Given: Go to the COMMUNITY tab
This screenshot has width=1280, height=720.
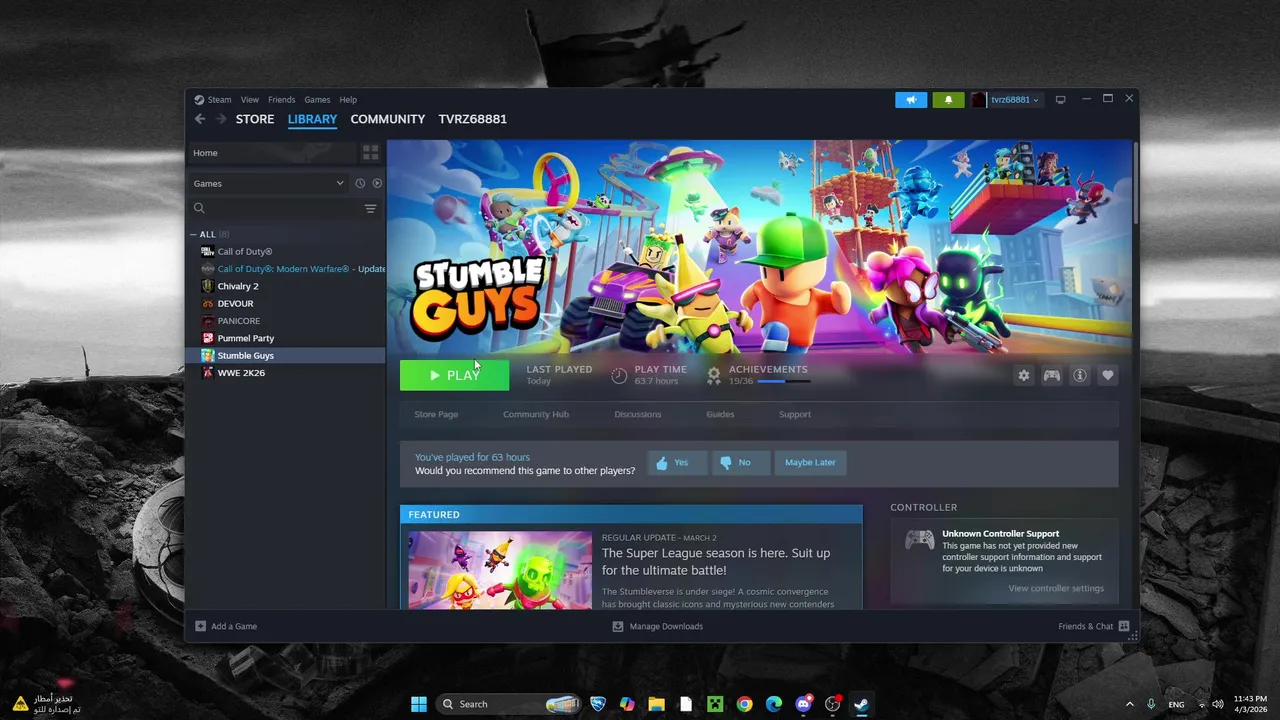Looking at the screenshot, I should pos(388,119).
